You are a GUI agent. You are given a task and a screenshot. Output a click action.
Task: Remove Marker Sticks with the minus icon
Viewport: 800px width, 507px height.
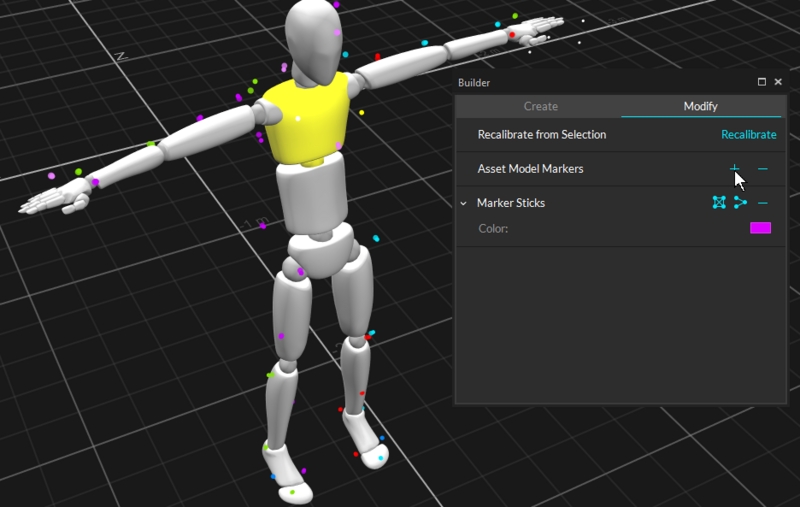(762, 203)
